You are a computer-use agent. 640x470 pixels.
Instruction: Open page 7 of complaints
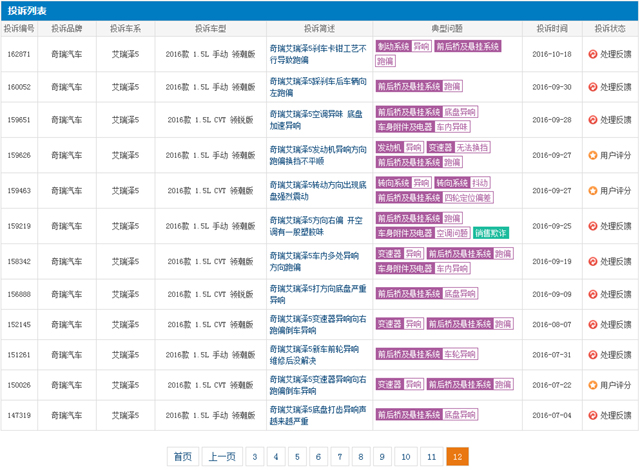(x=340, y=457)
